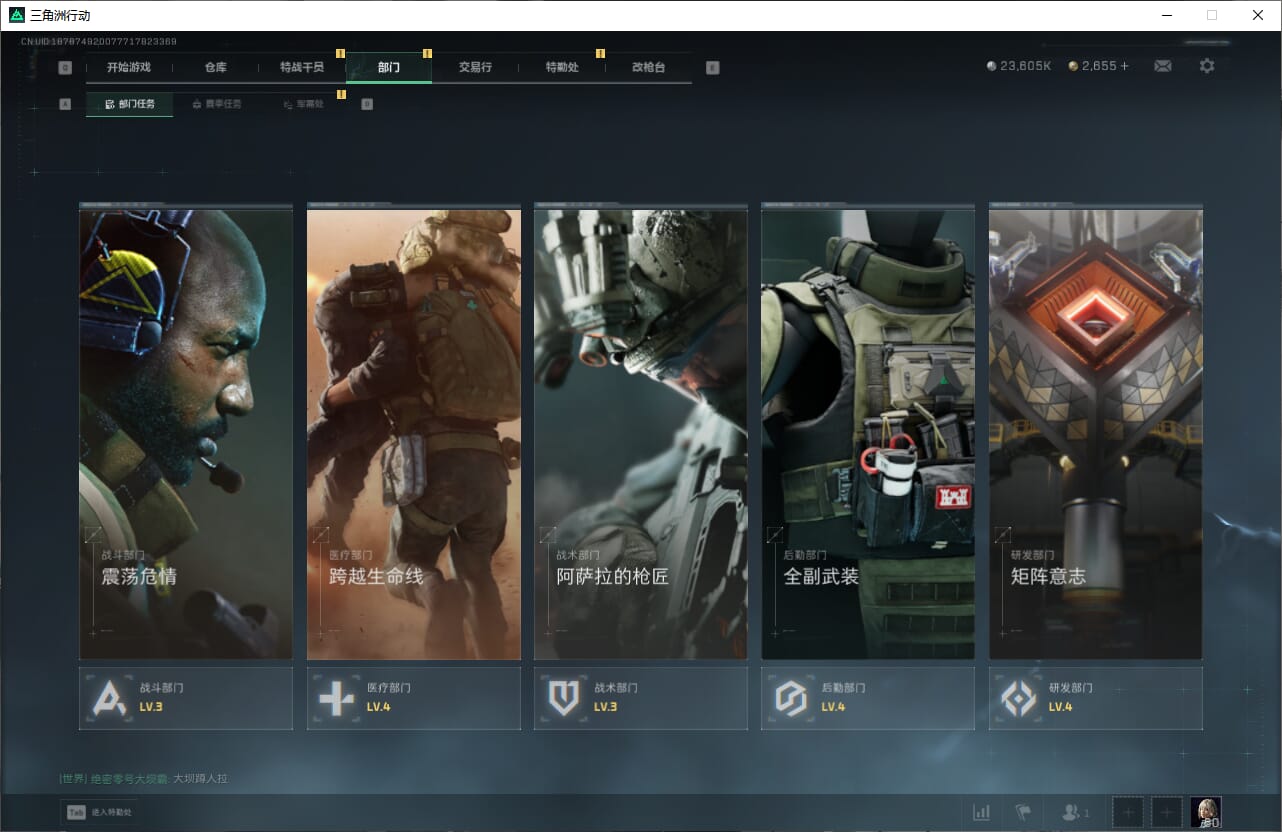Select the 改枪台 tab
Screen dimensions: 1282x832
tap(648, 67)
